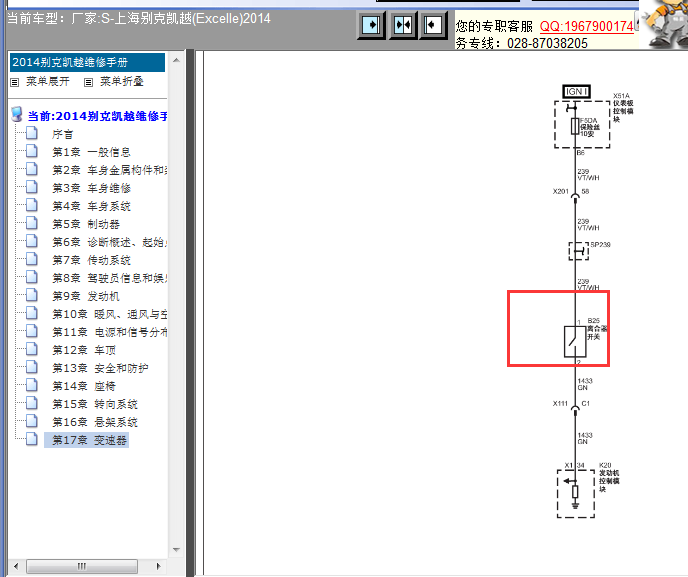
Task: Open 第5章 制动器
Action: 86,224
